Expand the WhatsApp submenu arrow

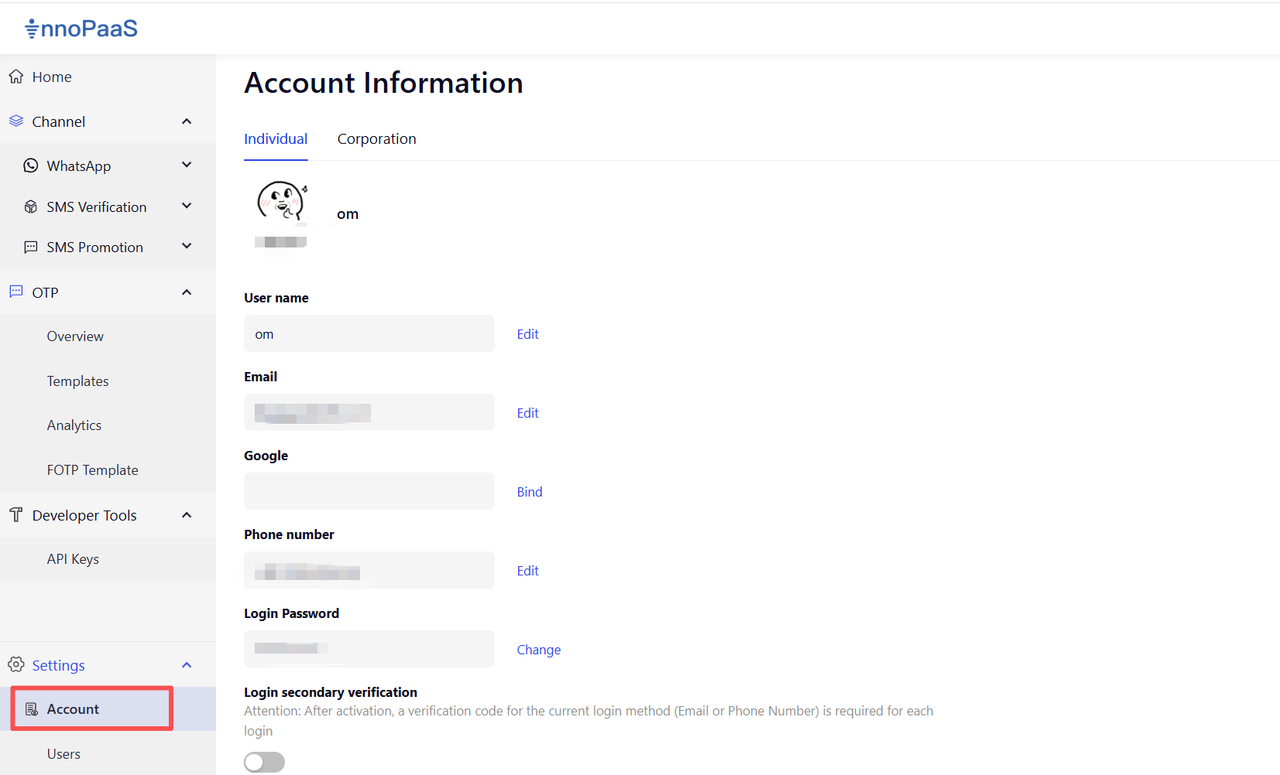pyautogui.click(x=186, y=166)
